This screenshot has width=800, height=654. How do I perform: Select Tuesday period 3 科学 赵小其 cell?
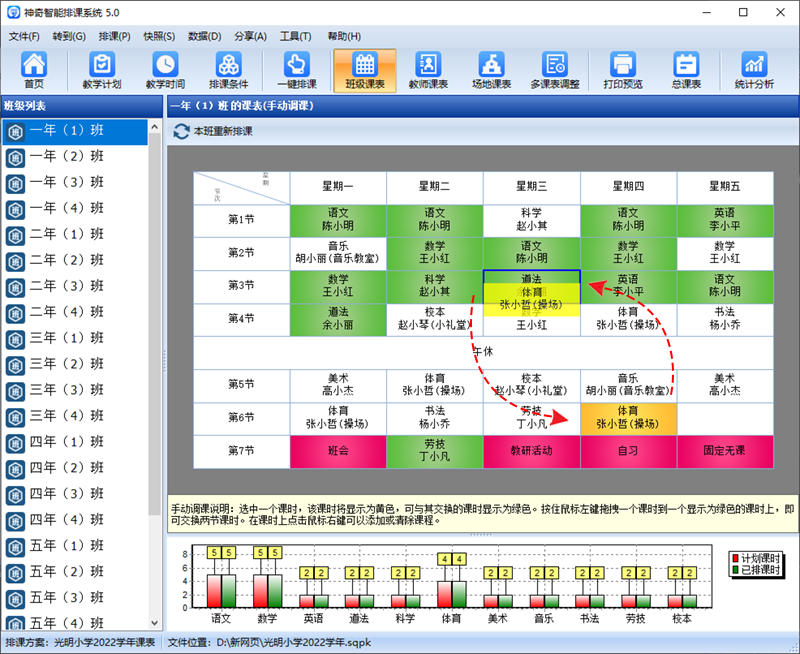pos(434,287)
